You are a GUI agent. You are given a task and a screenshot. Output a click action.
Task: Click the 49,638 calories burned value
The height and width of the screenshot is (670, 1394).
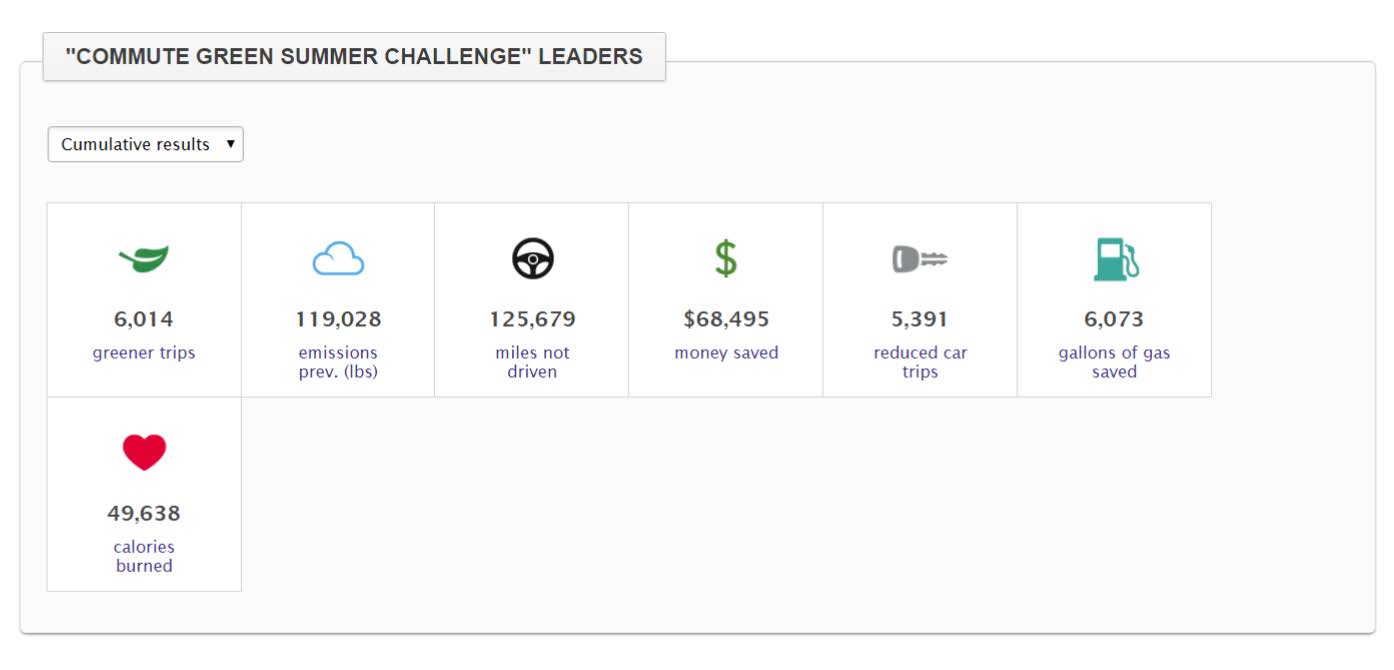pos(144,514)
